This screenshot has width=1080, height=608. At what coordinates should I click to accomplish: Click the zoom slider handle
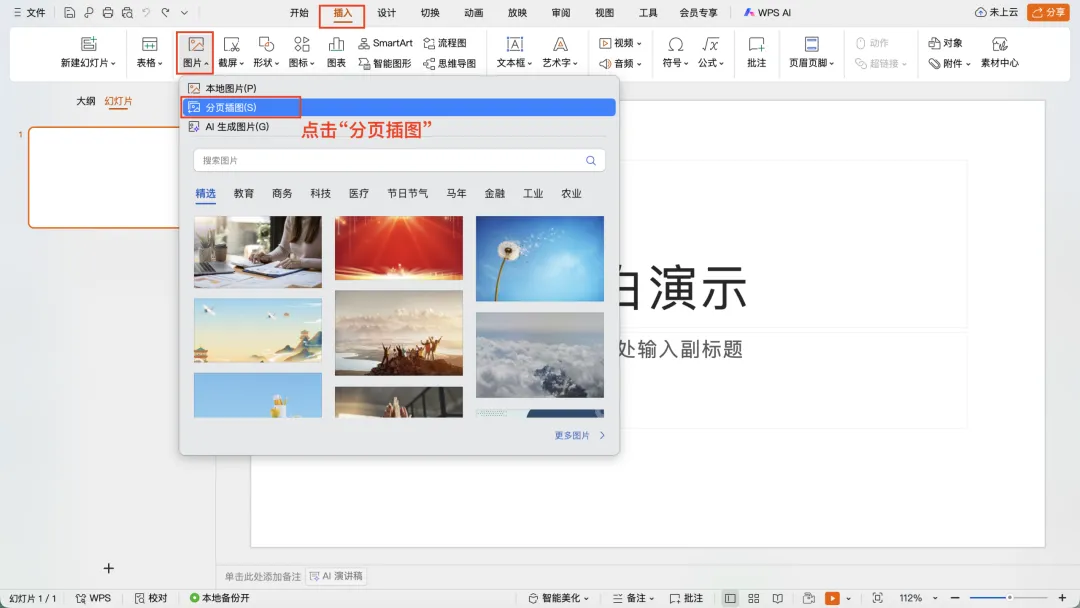click(1009, 598)
